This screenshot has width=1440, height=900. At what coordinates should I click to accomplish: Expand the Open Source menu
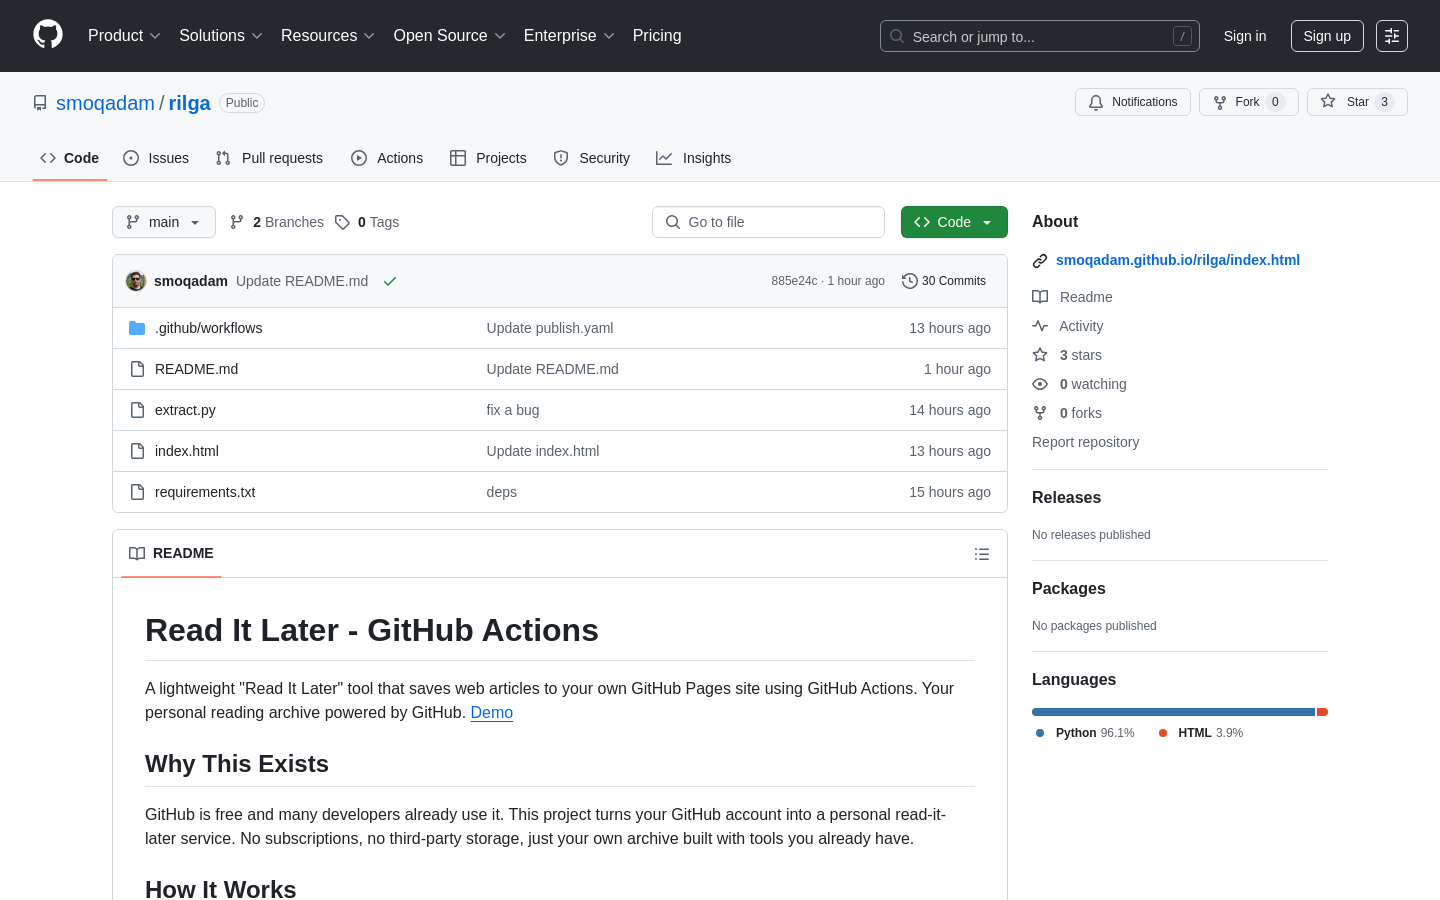(x=449, y=35)
